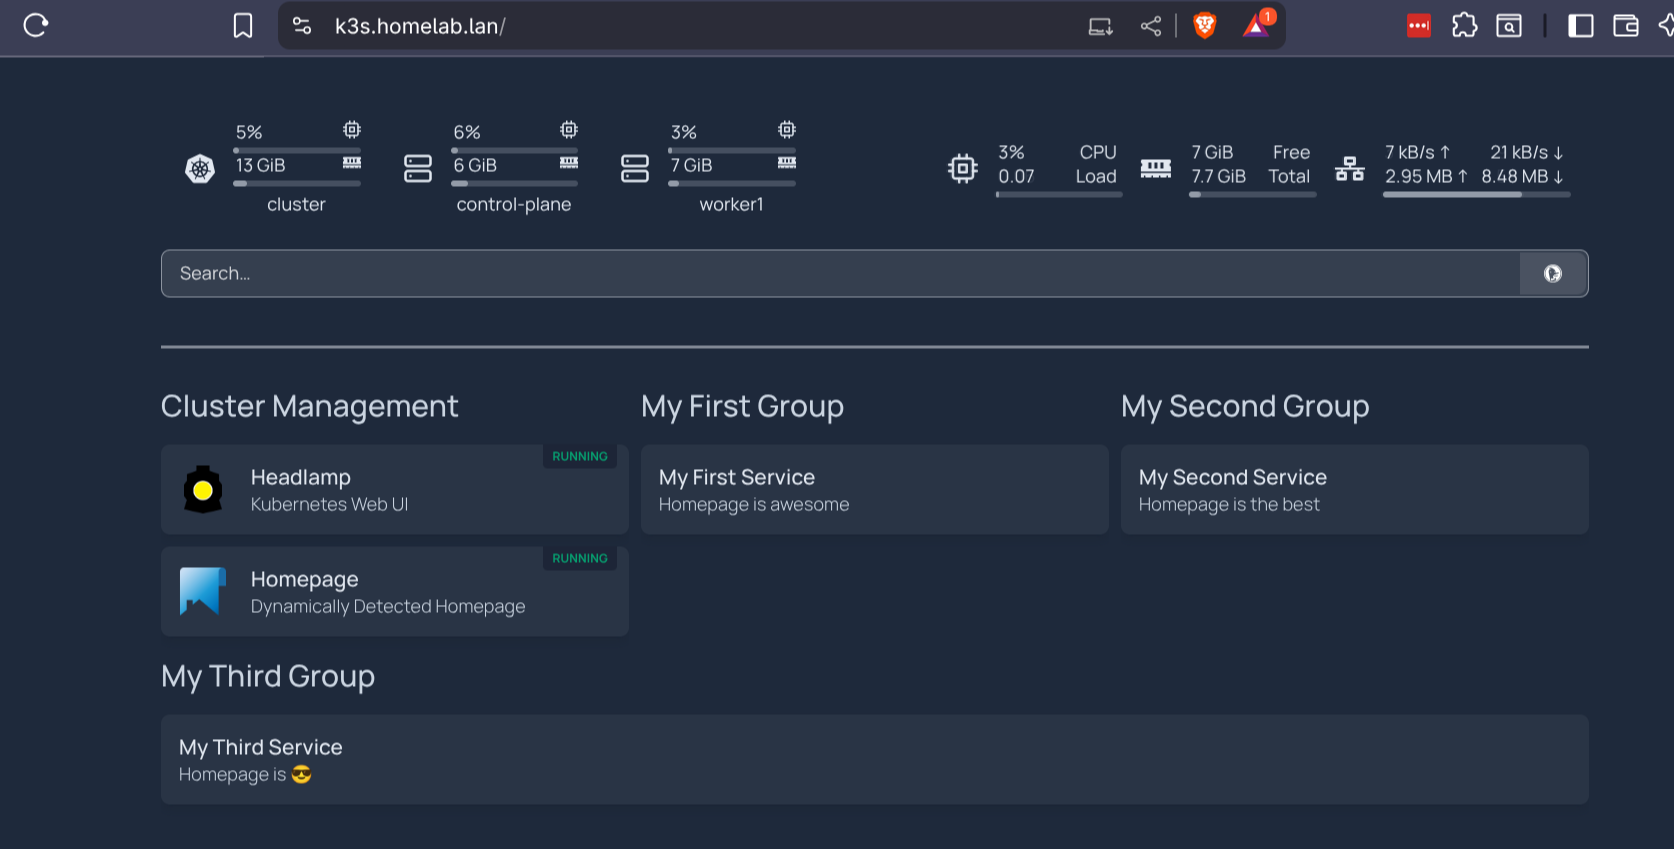
Task: Click the search provider button in search bar
Action: 1552,274
